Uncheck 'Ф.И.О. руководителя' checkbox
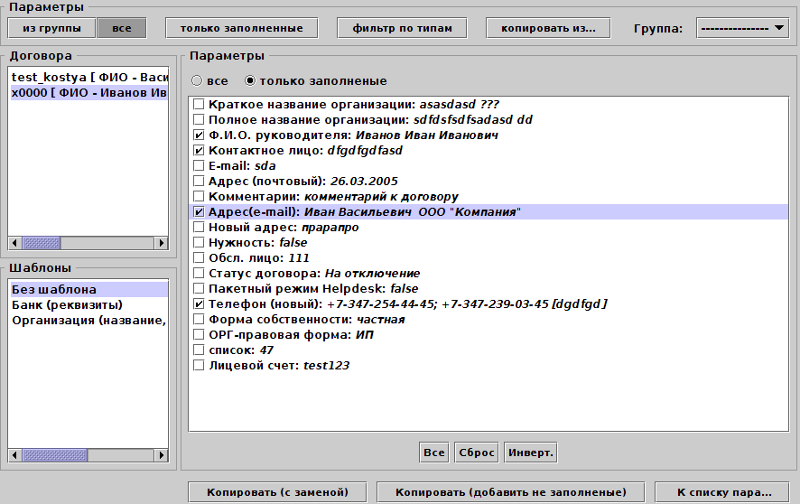The image size is (800, 504). [x=199, y=135]
